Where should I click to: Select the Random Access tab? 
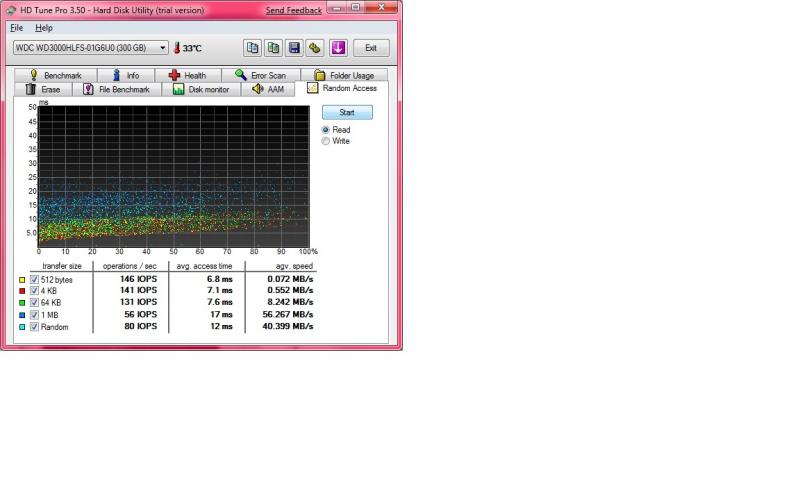click(342, 88)
